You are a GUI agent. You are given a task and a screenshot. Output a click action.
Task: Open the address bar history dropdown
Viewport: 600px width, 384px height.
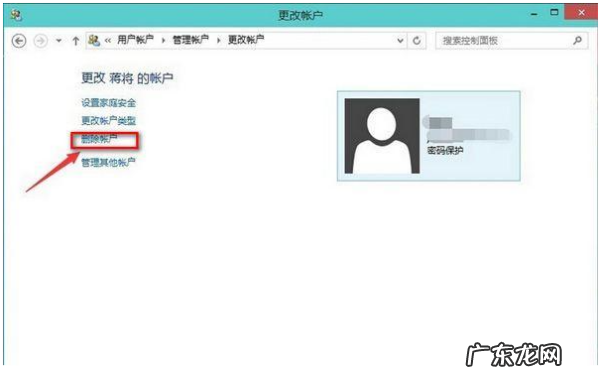(400, 40)
